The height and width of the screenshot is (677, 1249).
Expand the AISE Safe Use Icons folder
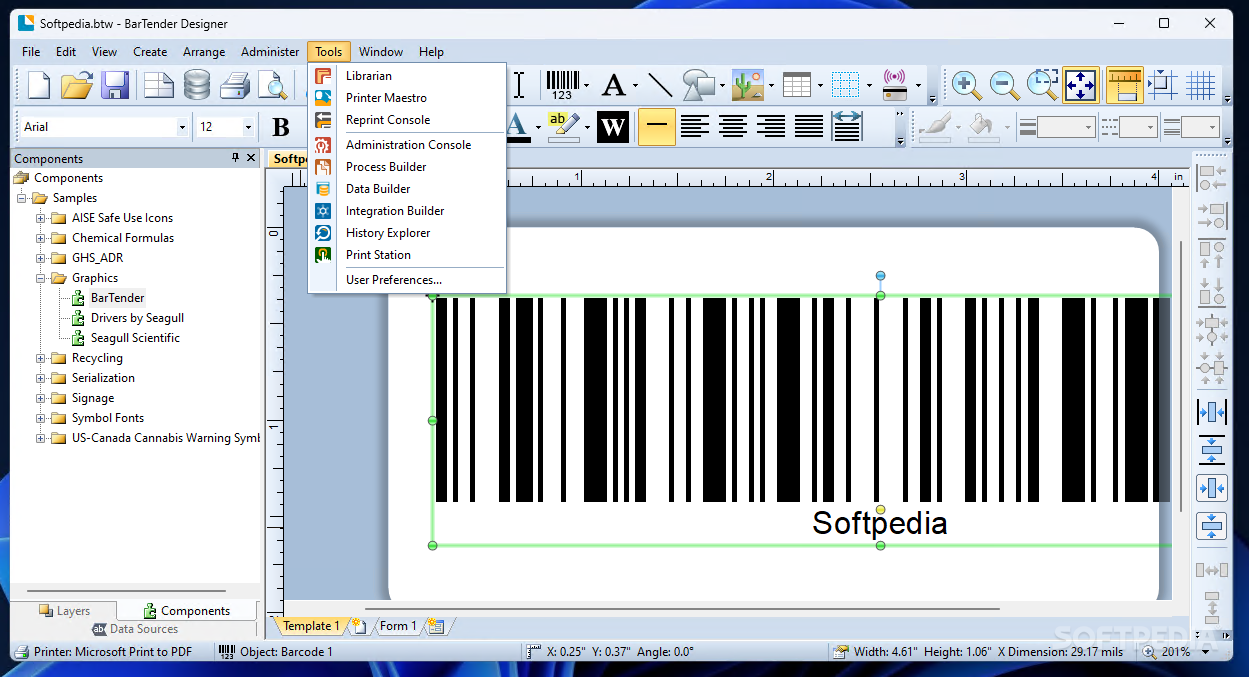pos(41,218)
